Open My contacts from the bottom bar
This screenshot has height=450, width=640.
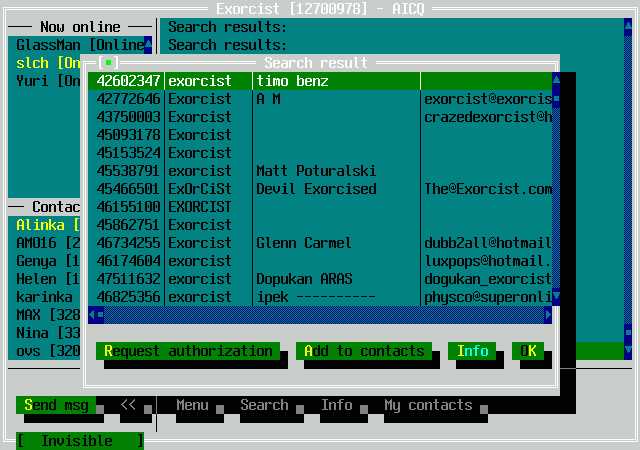(428, 405)
